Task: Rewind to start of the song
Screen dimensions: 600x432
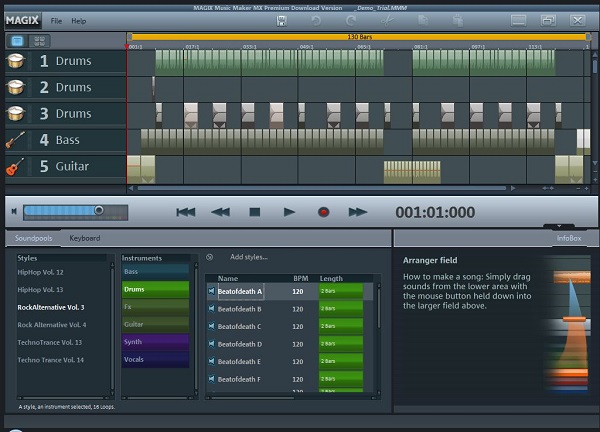Action: click(185, 212)
